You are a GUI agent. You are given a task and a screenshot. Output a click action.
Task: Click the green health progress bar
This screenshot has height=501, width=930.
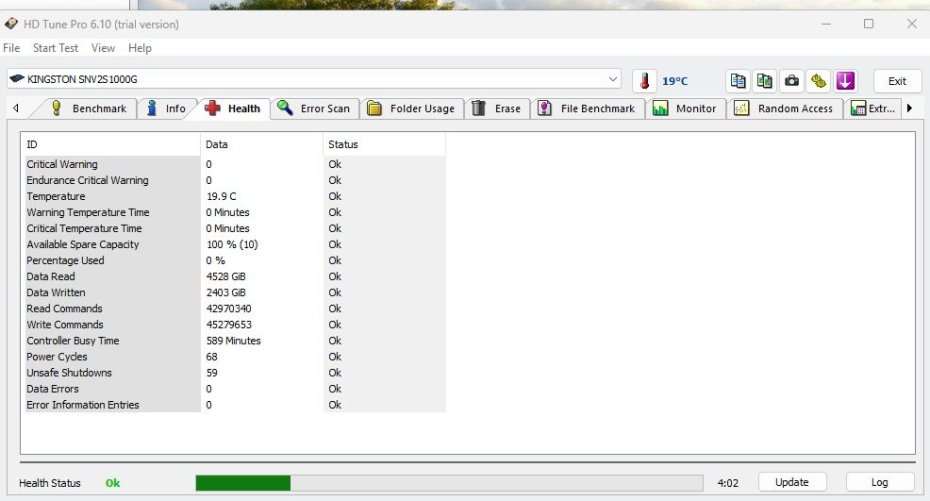click(449, 483)
